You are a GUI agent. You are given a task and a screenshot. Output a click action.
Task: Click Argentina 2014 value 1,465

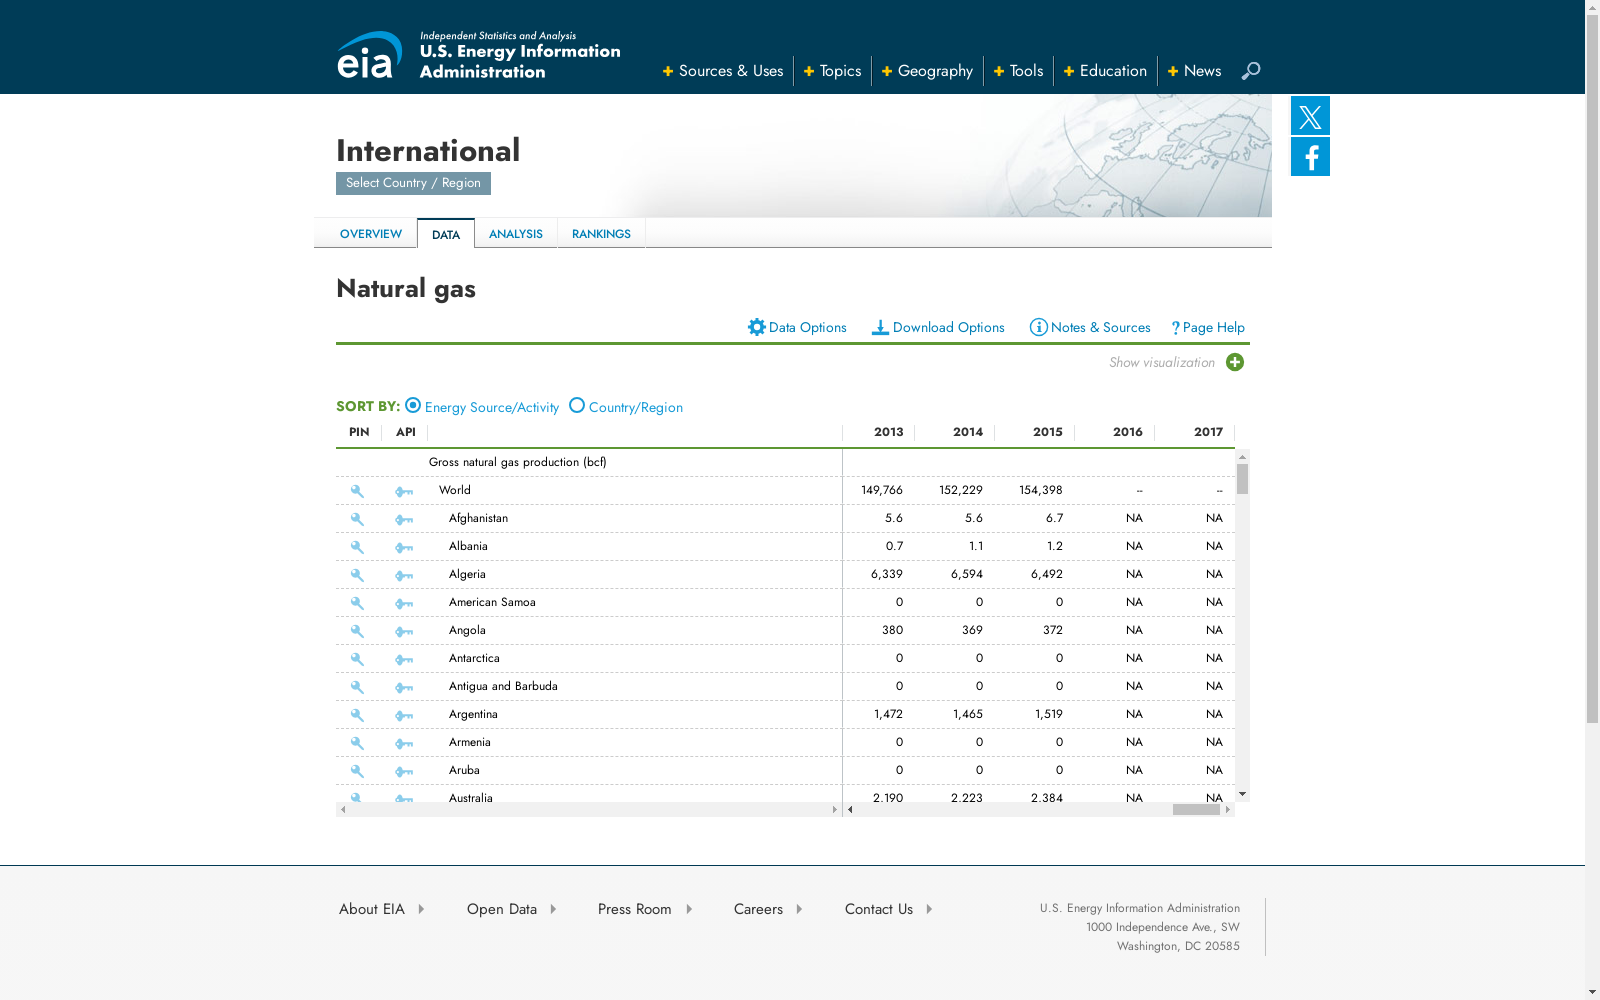(x=968, y=714)
